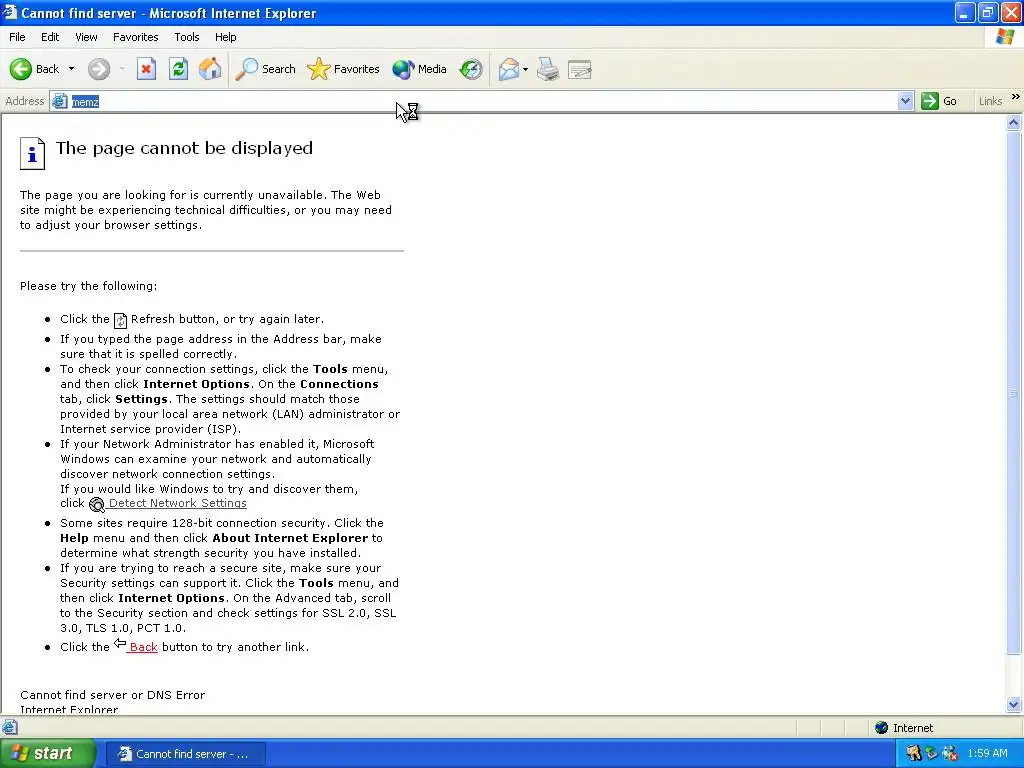The image size is (1024, 768).
Task: Click the vertical scrollbar down arrow
Action: (x=1014, y=704)
